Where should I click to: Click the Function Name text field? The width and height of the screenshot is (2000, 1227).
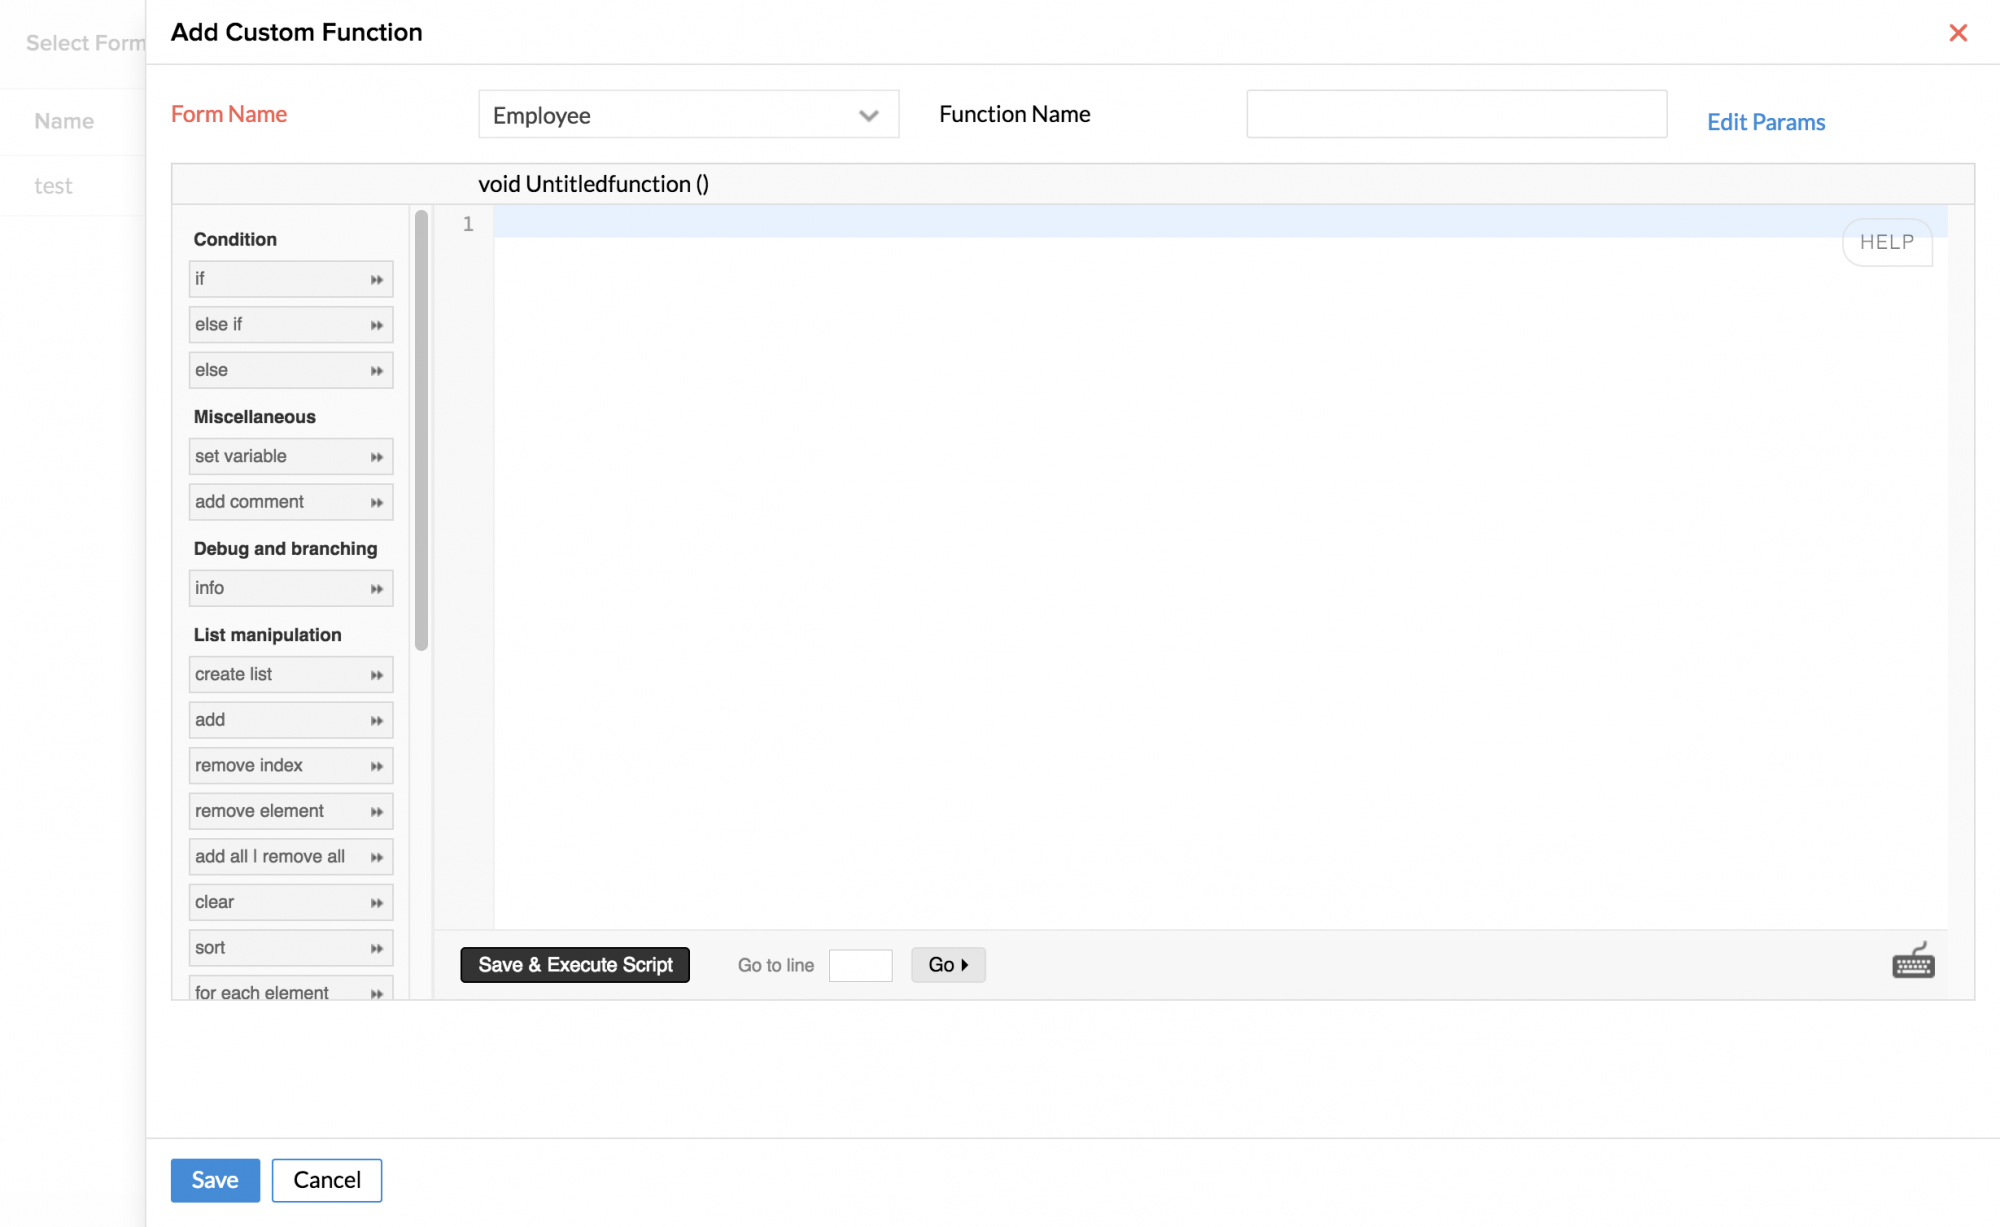point(1455,115)
